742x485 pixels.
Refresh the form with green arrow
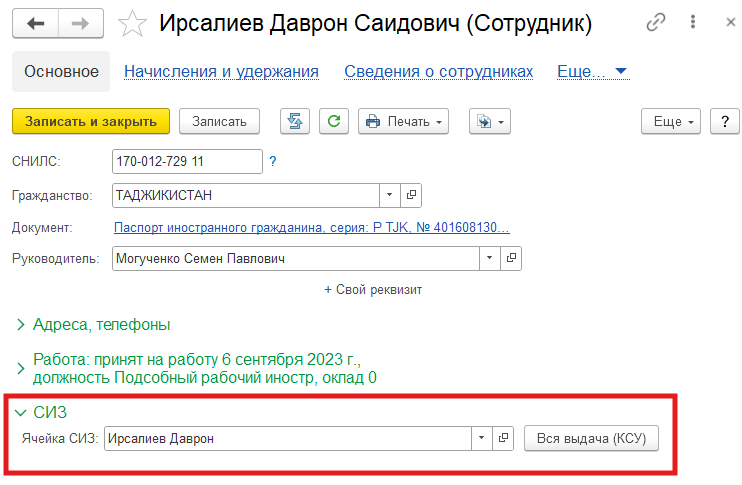point(334,122)
